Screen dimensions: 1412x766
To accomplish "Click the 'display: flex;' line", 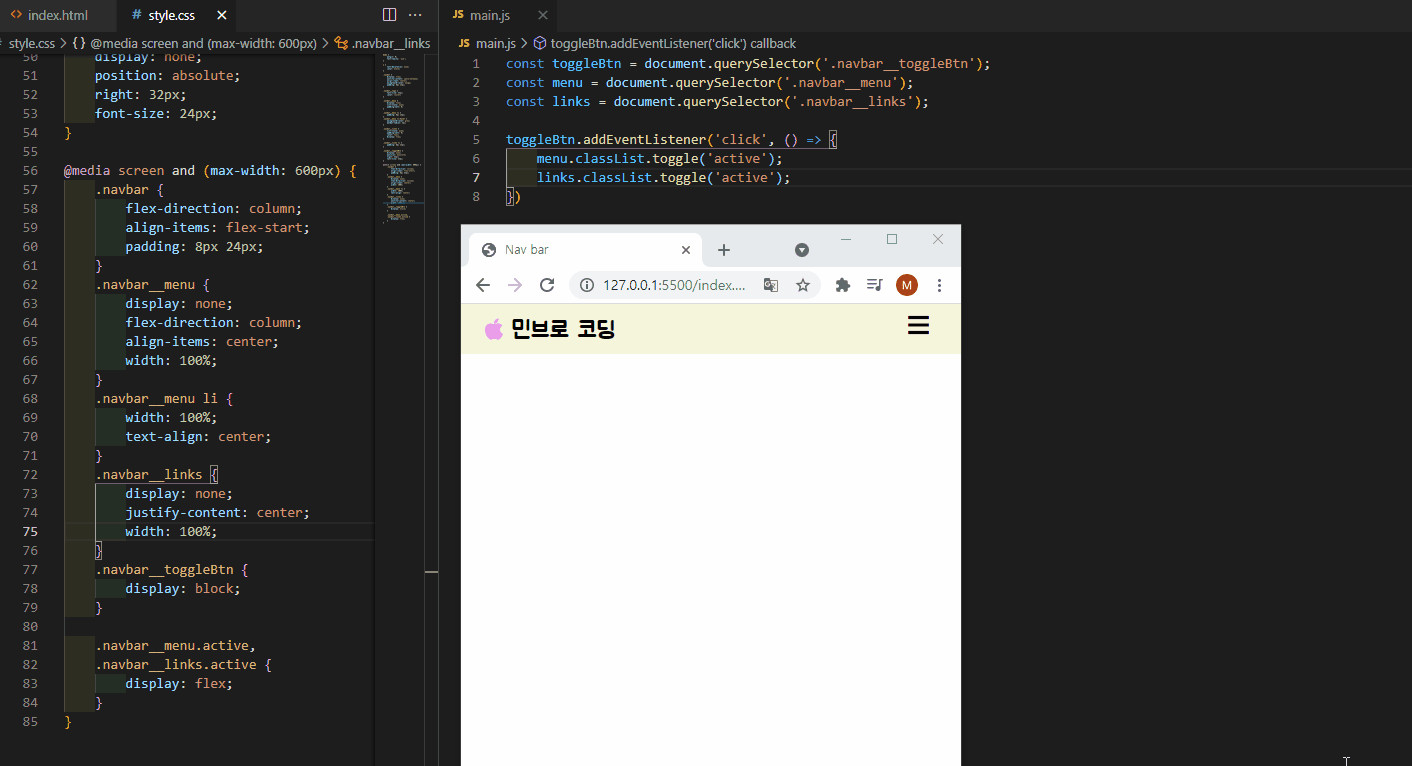I will (179, 683).
